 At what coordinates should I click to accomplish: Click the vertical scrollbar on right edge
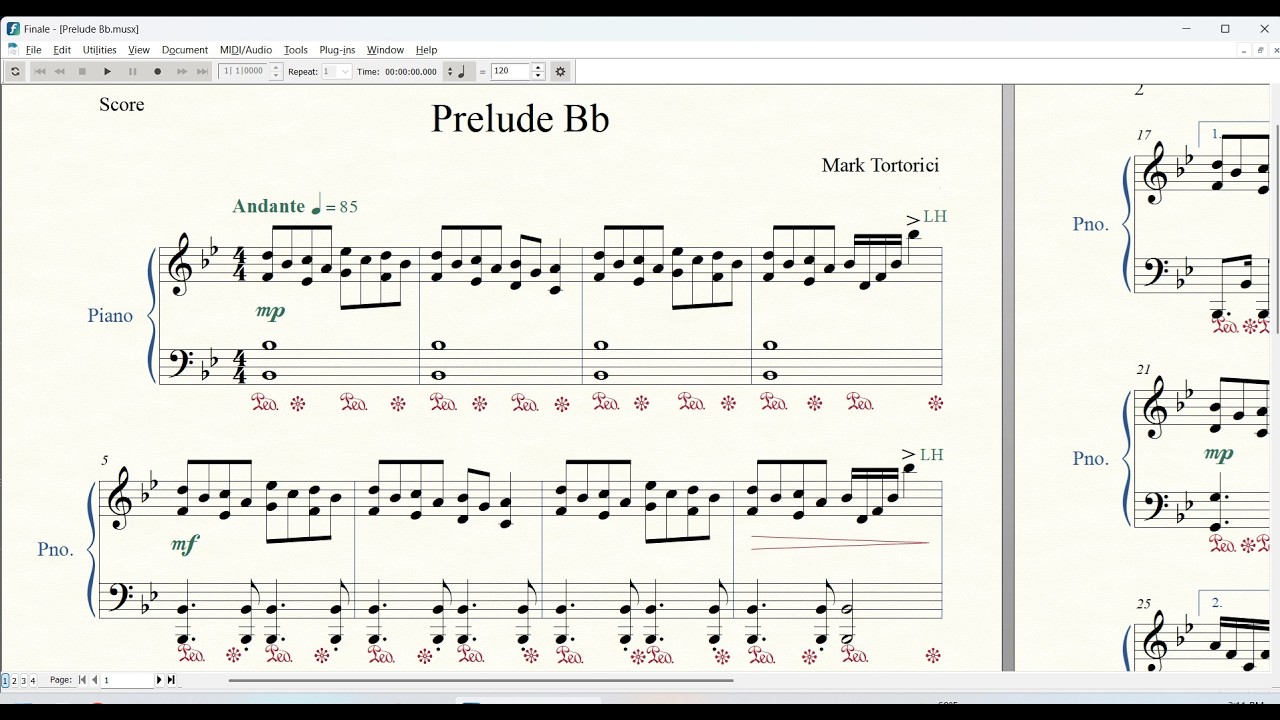1277,229
